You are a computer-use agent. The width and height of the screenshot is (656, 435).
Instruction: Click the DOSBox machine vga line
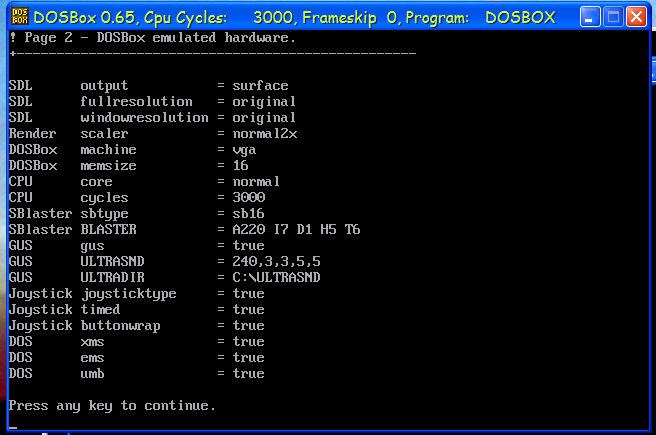pyautogui.click(x=132, y=150)
